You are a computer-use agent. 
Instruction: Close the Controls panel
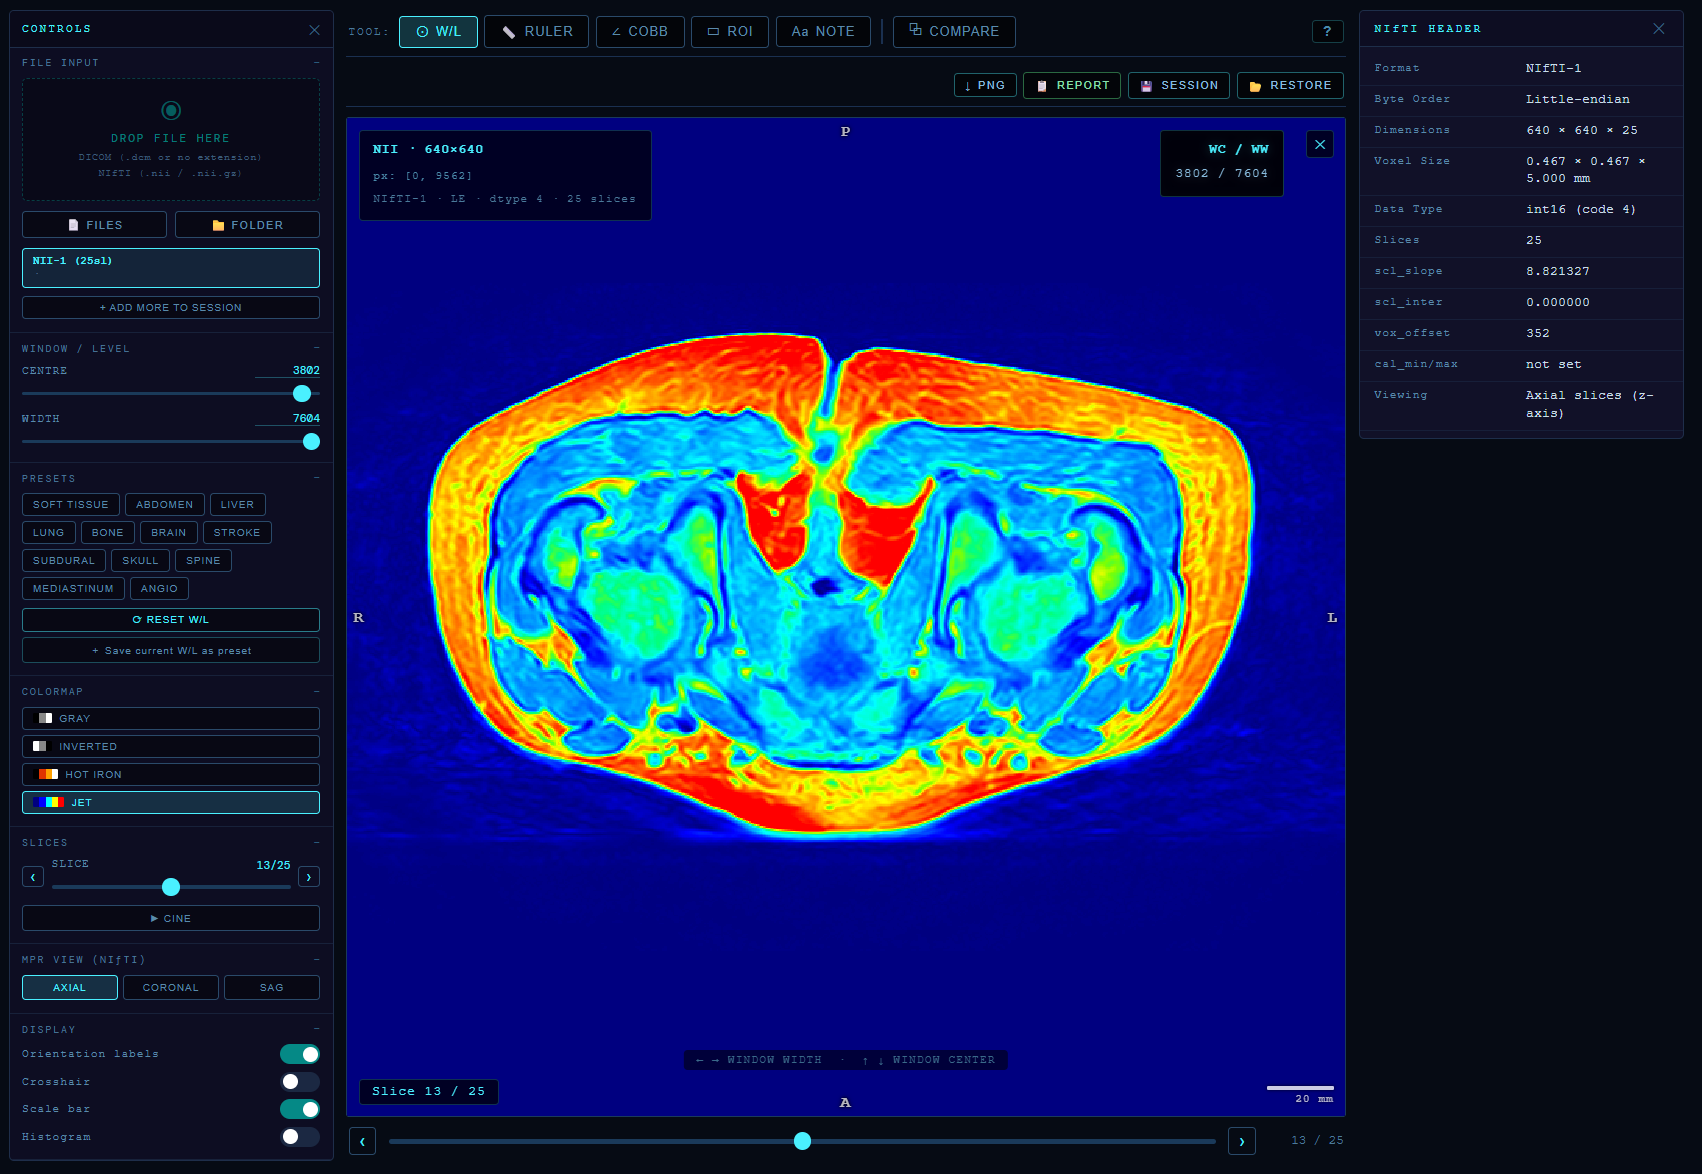coord(314,30)
